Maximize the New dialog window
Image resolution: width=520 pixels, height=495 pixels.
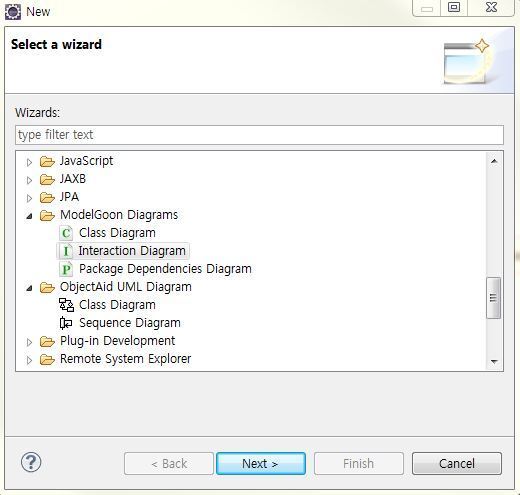point(454,7)
